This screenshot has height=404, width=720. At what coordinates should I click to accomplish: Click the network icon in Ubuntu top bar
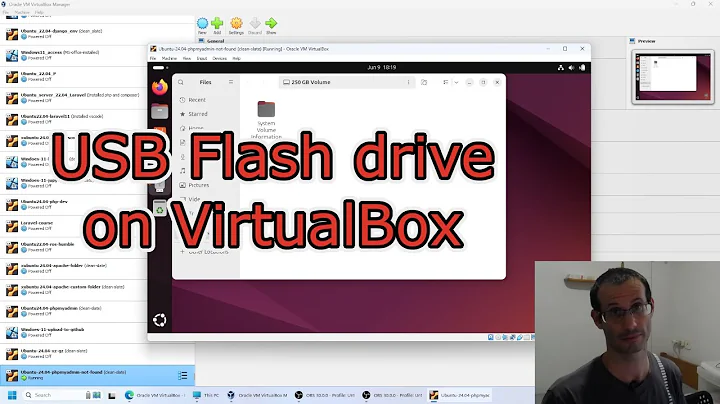[x=561, y=67]
